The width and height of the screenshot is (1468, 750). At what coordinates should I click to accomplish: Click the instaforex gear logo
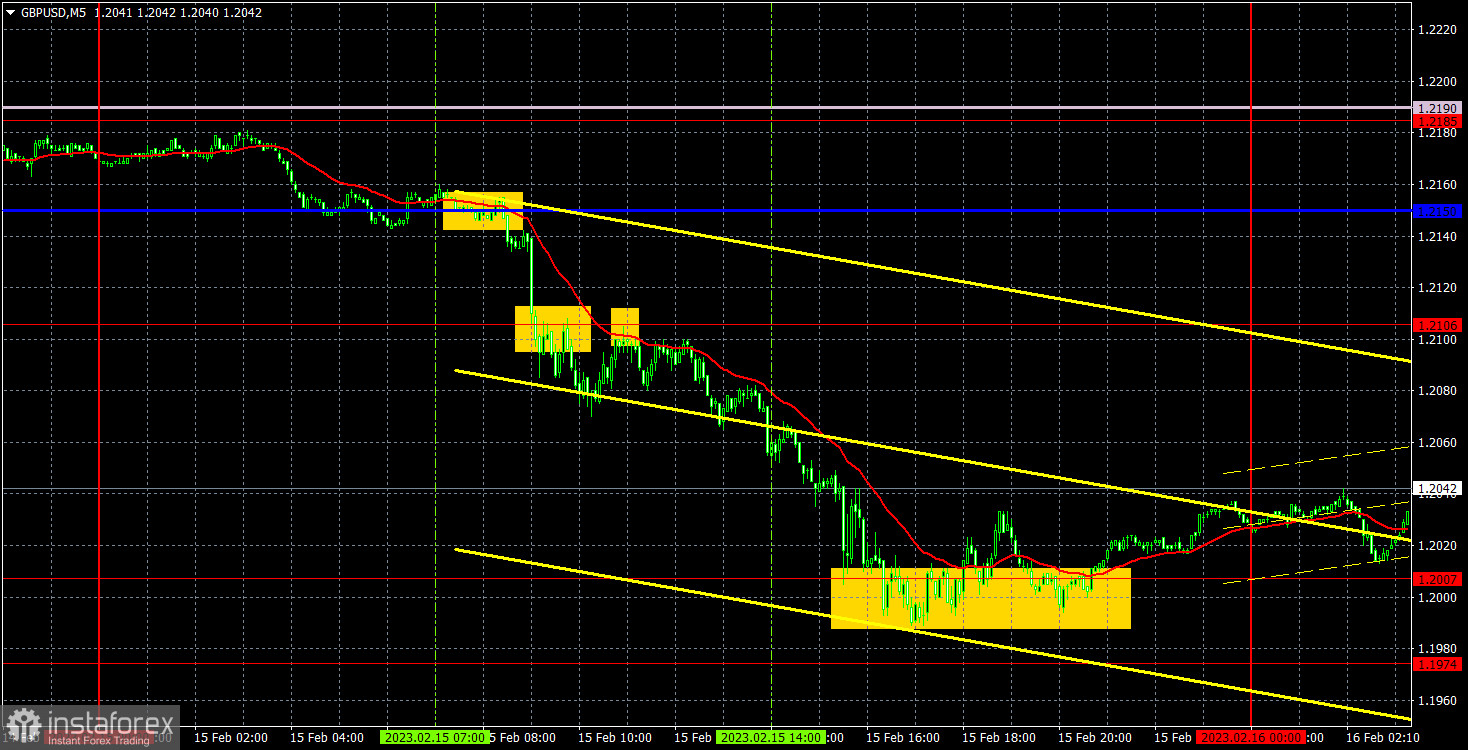coord(23,725)
